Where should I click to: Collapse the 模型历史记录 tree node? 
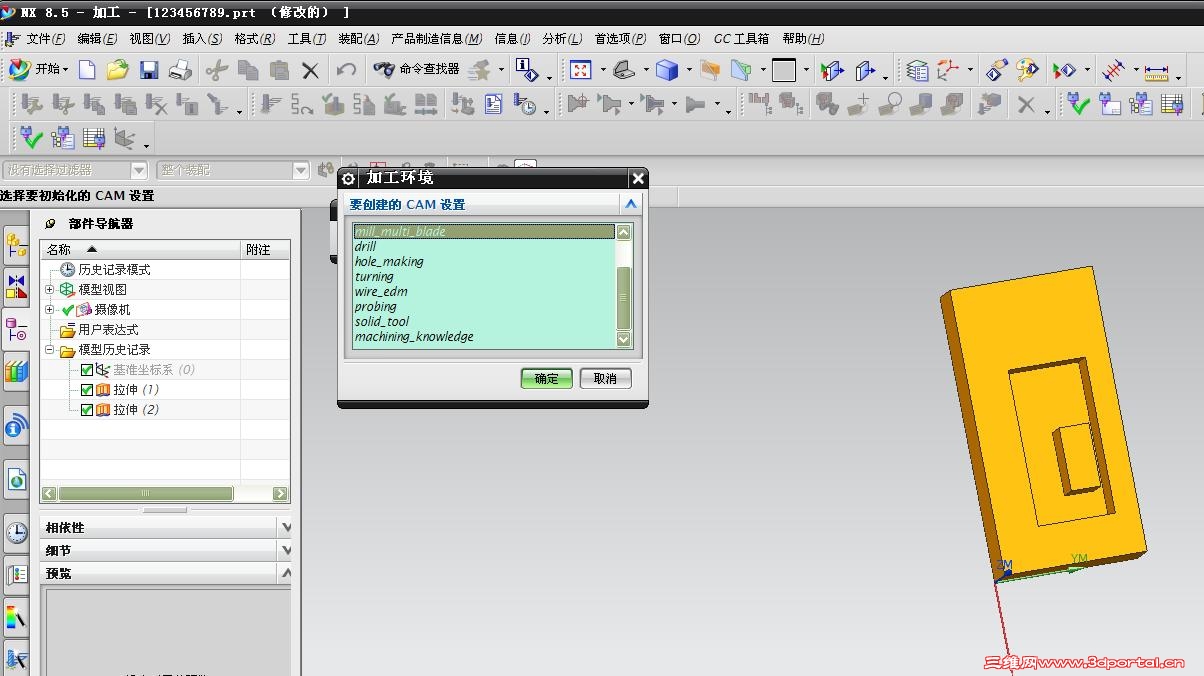coord(50,350)
